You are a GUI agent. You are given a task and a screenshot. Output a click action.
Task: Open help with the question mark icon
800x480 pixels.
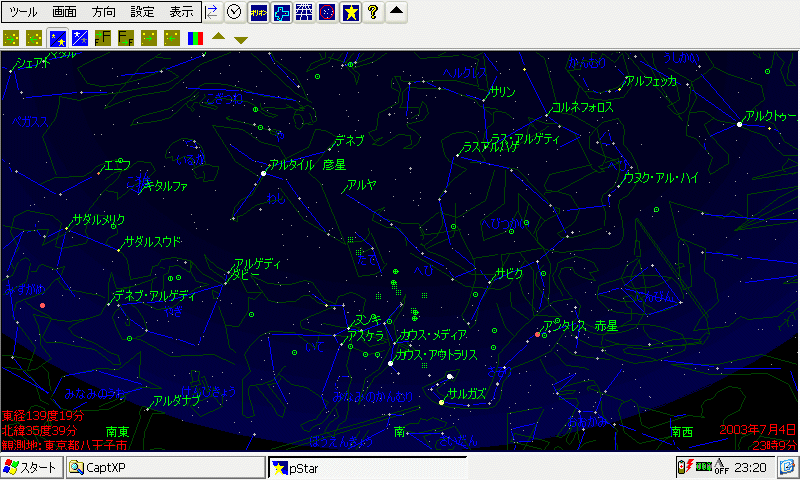click(373, 12)
